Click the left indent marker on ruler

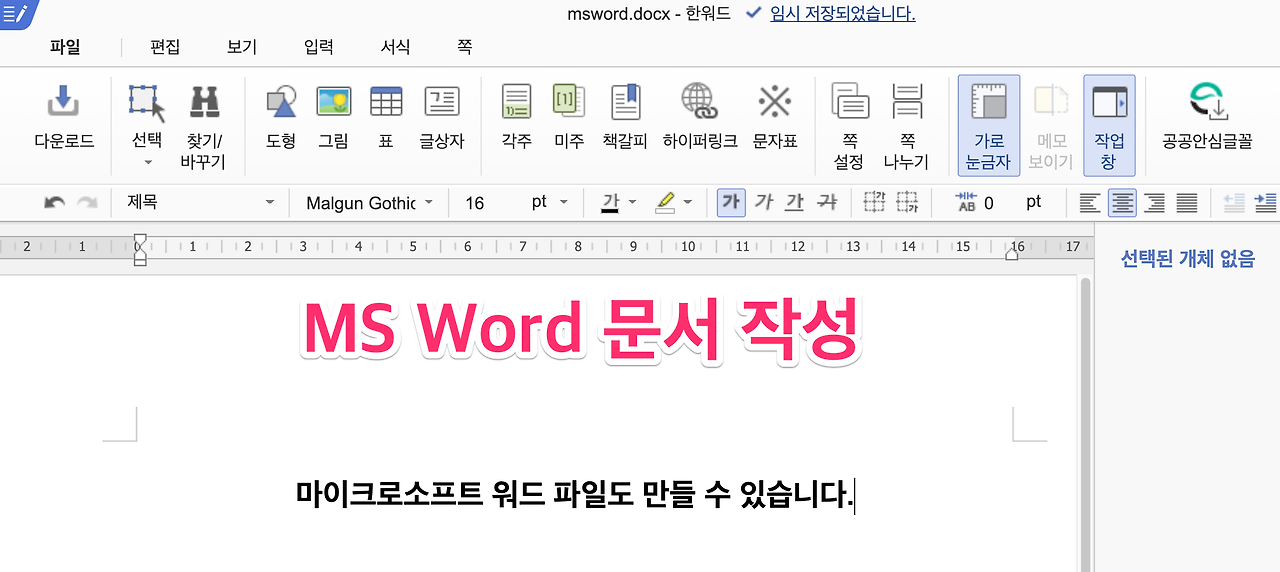(x=140, y=251)
